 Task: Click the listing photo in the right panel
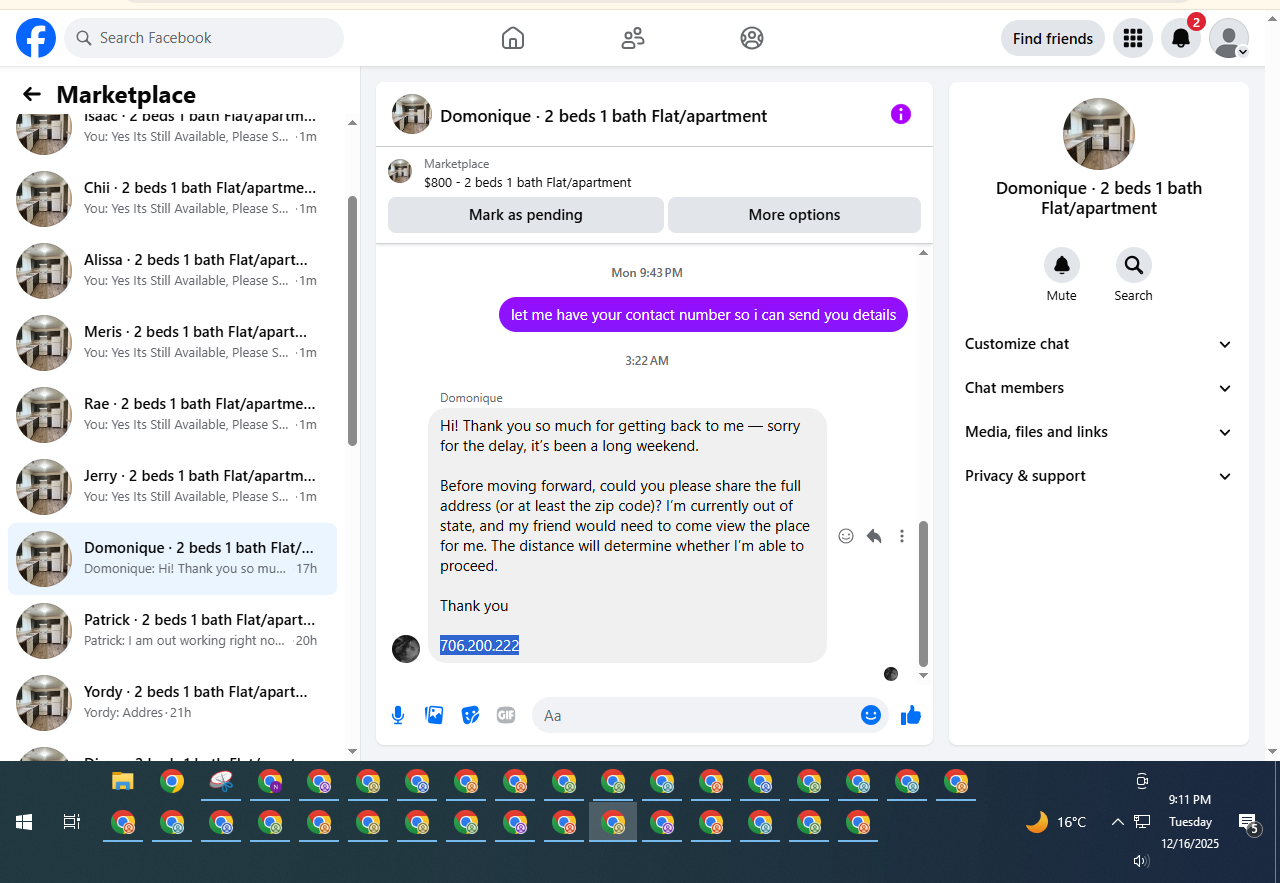[x=1098, y=134]
